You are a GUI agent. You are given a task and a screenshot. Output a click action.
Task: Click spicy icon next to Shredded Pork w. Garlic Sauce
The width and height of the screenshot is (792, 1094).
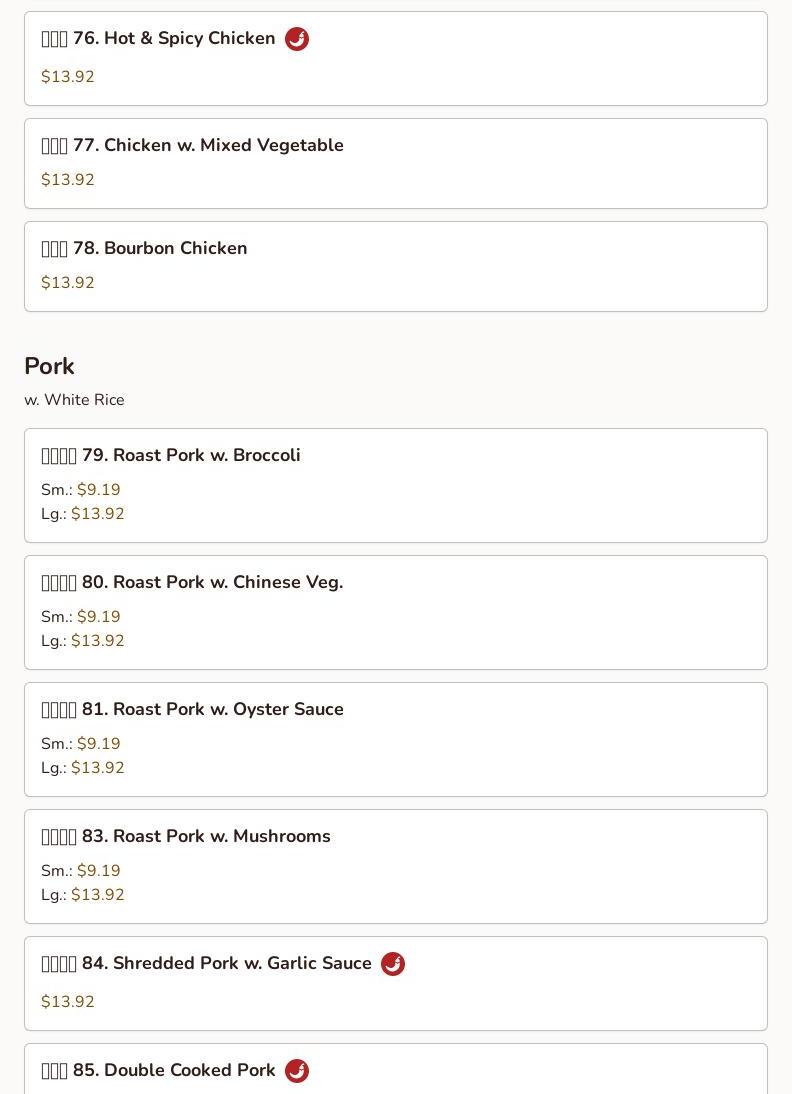pos(393,964)
